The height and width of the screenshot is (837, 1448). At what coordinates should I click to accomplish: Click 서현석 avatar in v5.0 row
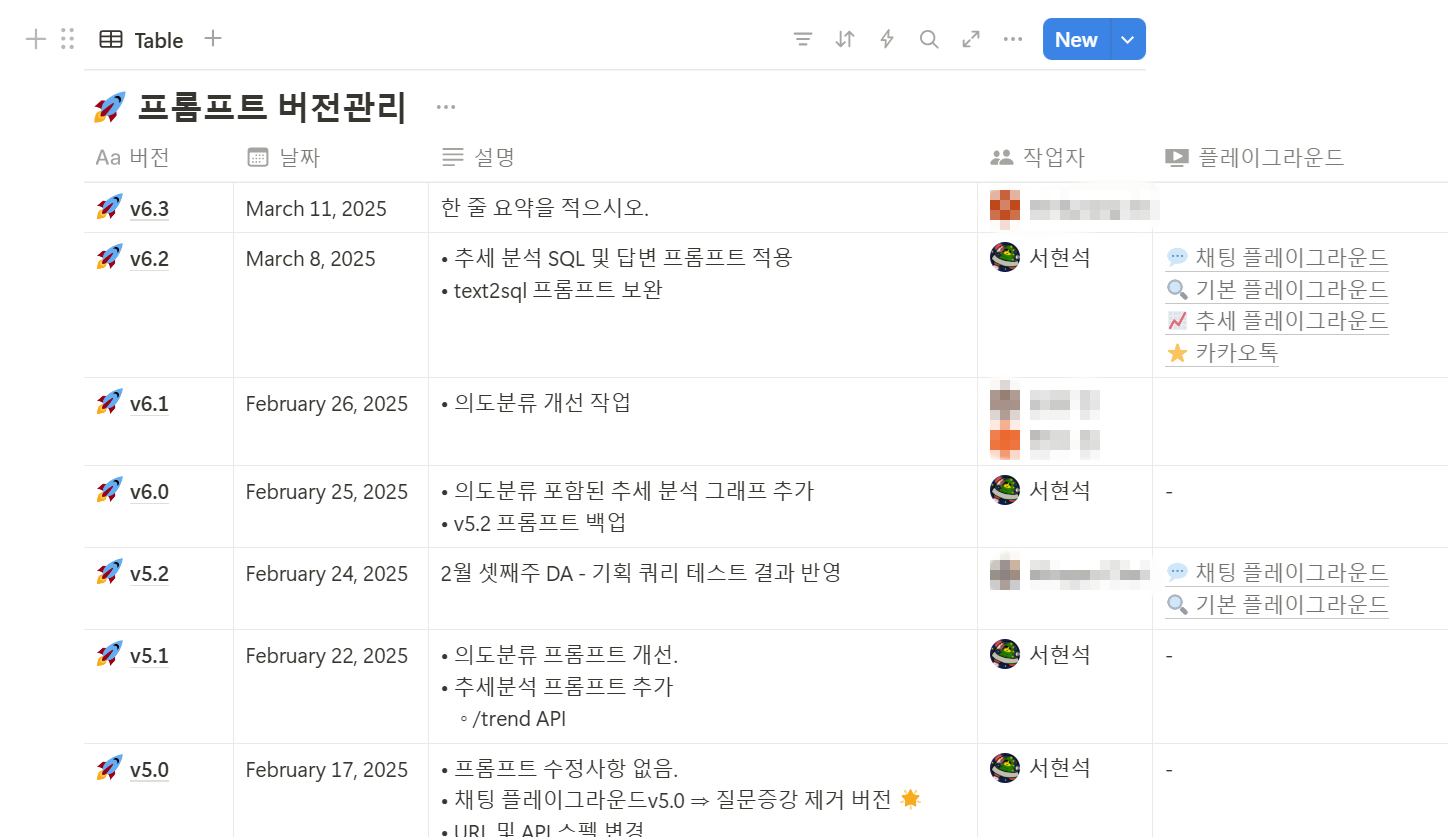[x=1004, y=768]
